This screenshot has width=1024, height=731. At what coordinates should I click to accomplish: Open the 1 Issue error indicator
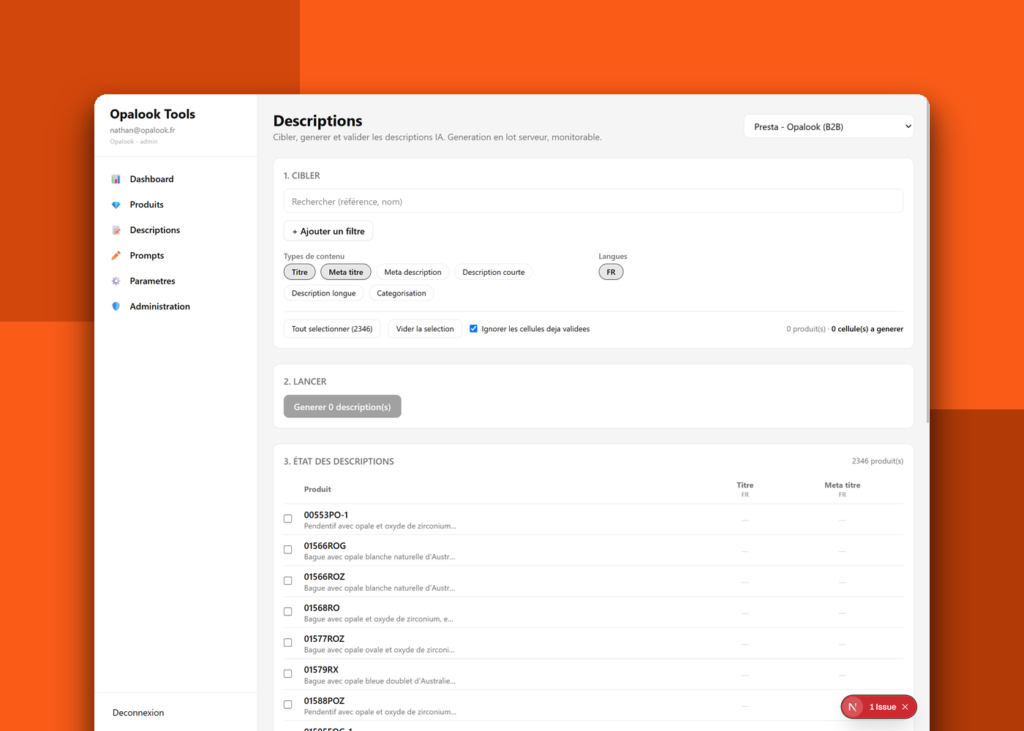[882, 707]
